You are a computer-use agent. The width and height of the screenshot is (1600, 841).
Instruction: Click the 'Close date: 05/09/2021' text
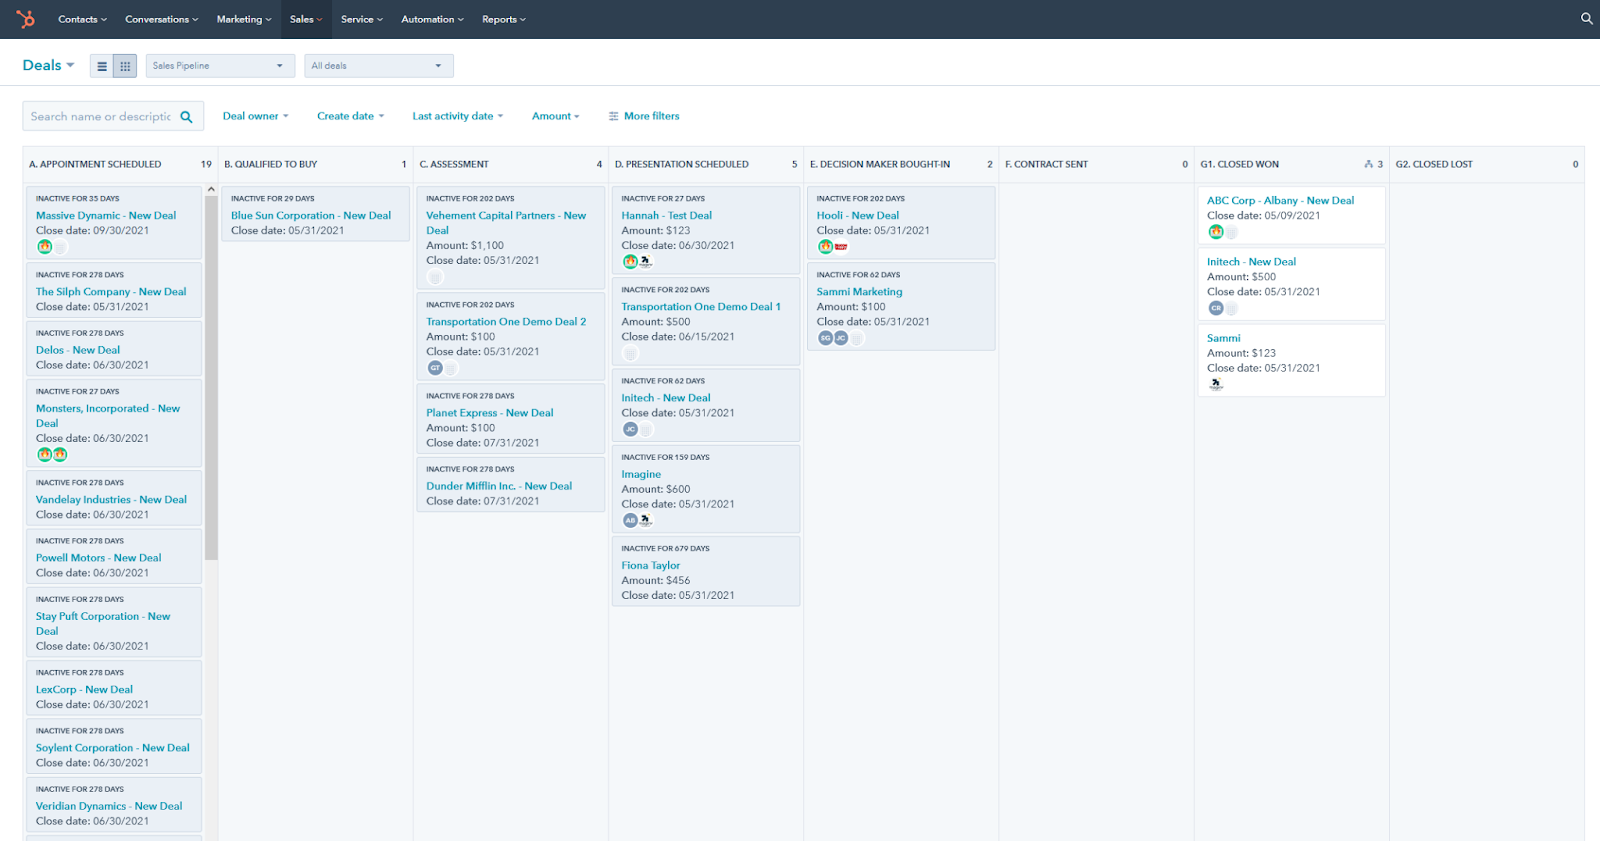[1264, 216]
